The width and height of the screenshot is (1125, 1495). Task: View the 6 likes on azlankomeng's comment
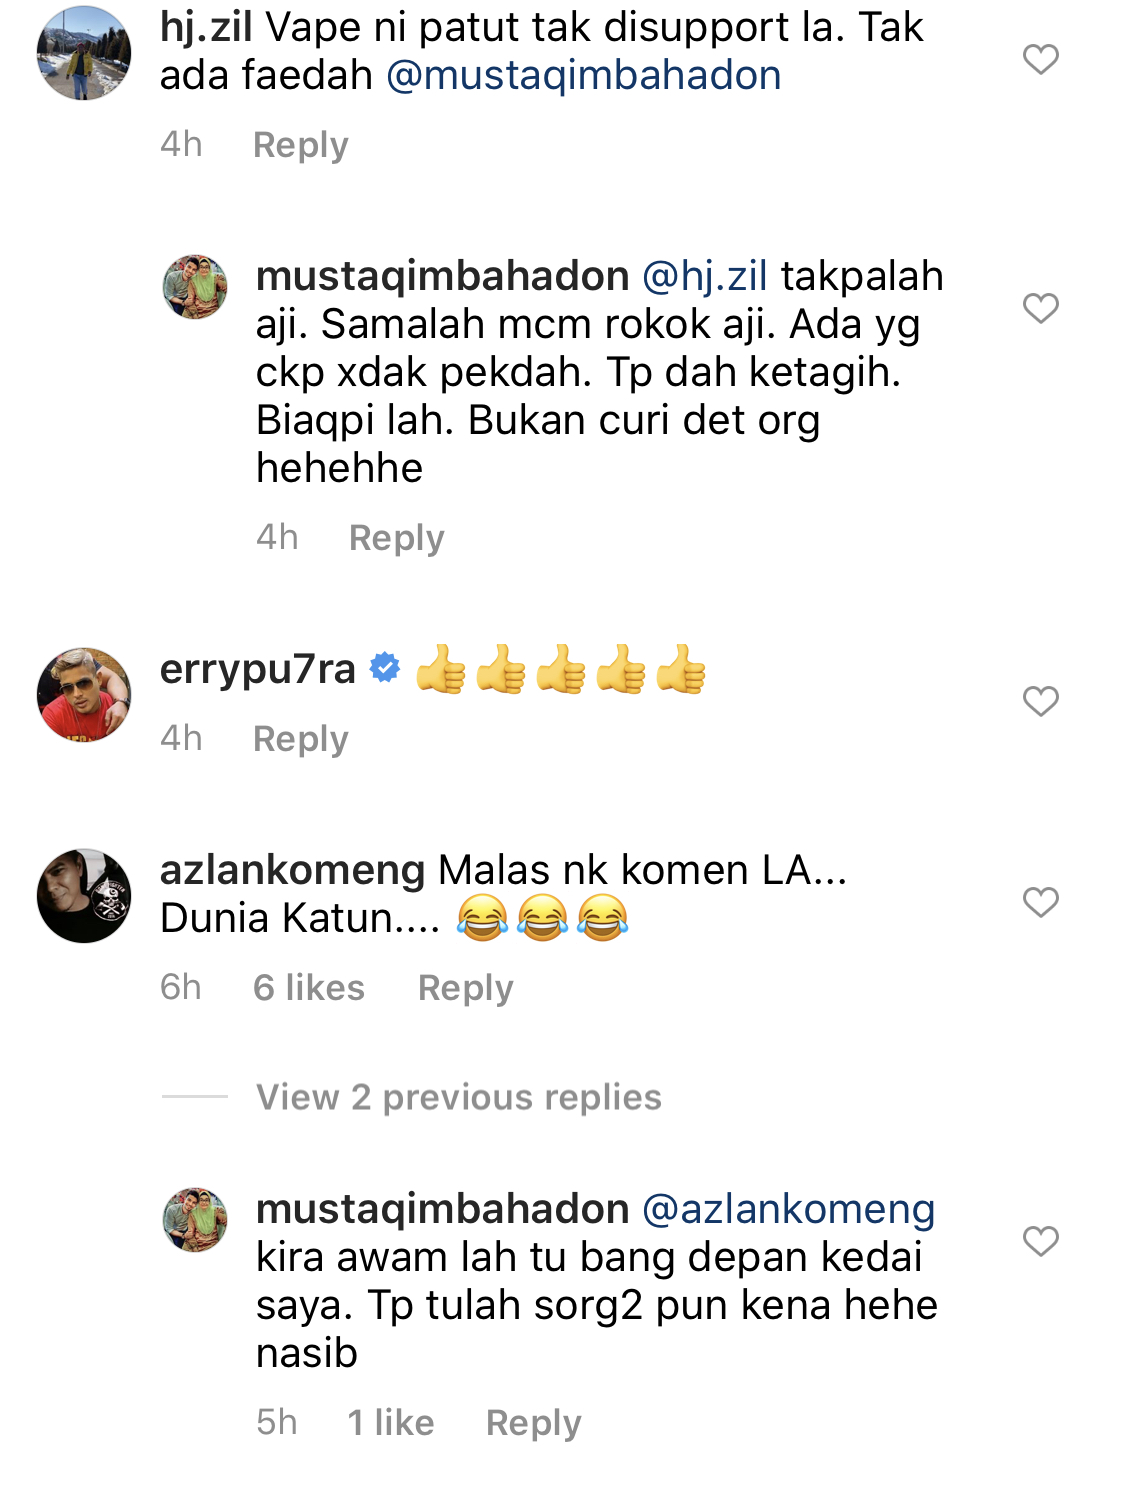pyautogui.click(x=309, y=988)
